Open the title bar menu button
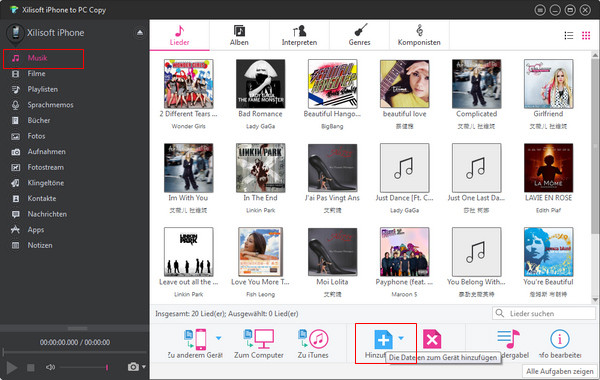 (x=540, y=10)
